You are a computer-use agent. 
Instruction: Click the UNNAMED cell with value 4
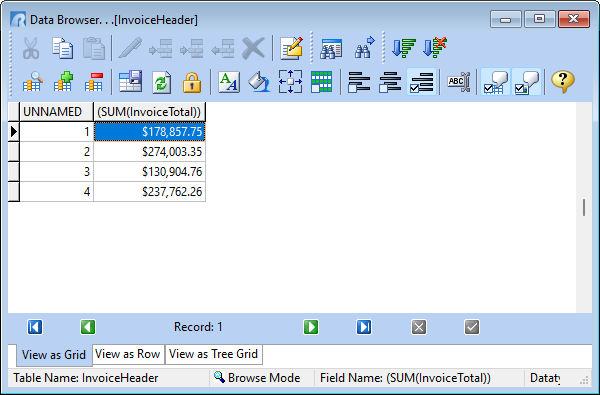pyautogui.click(x=57, y=191)
